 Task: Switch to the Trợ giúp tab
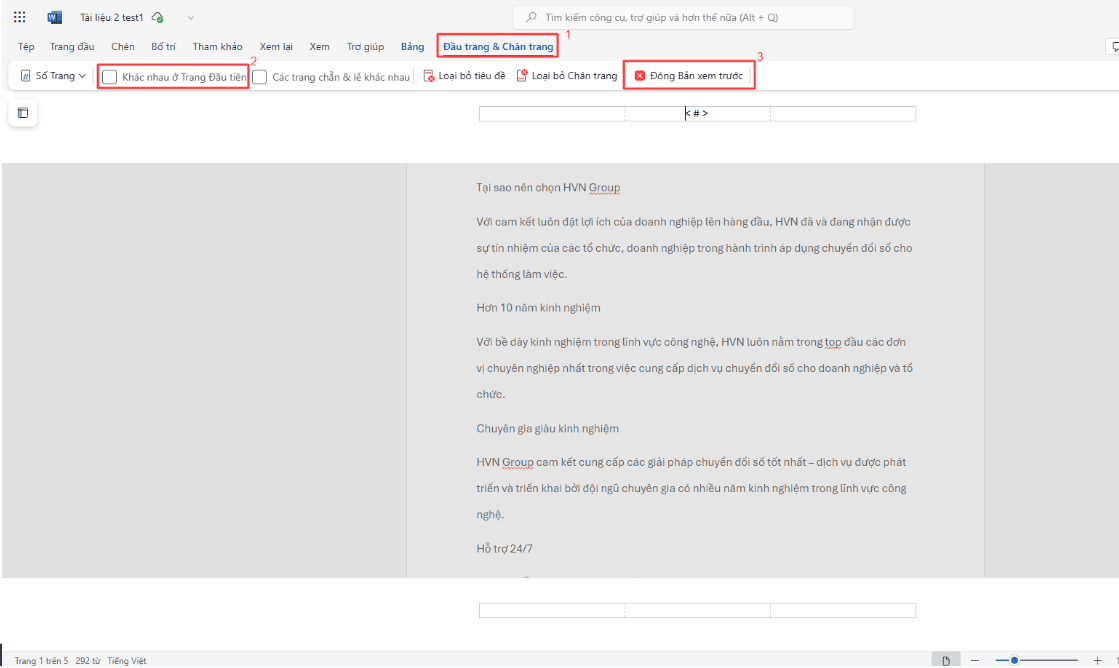[x=365, y=46]
